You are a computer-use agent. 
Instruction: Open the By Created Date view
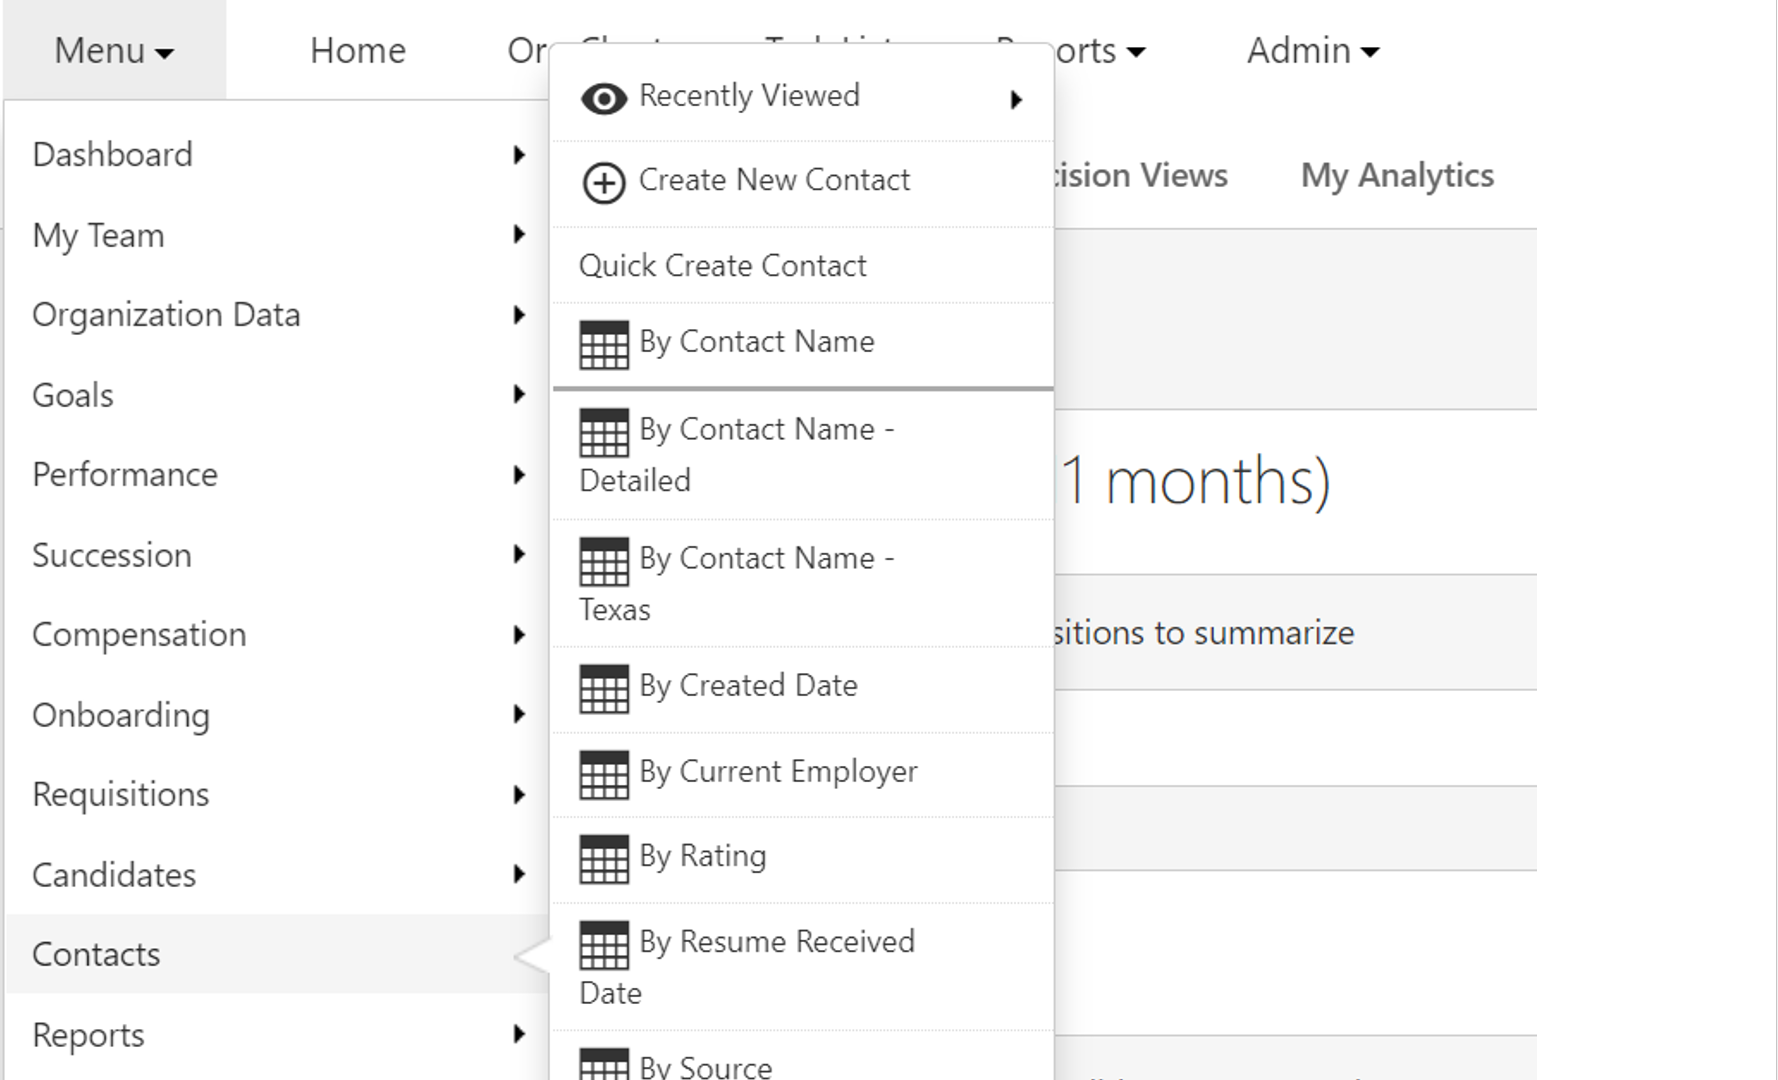click(803, 690)
